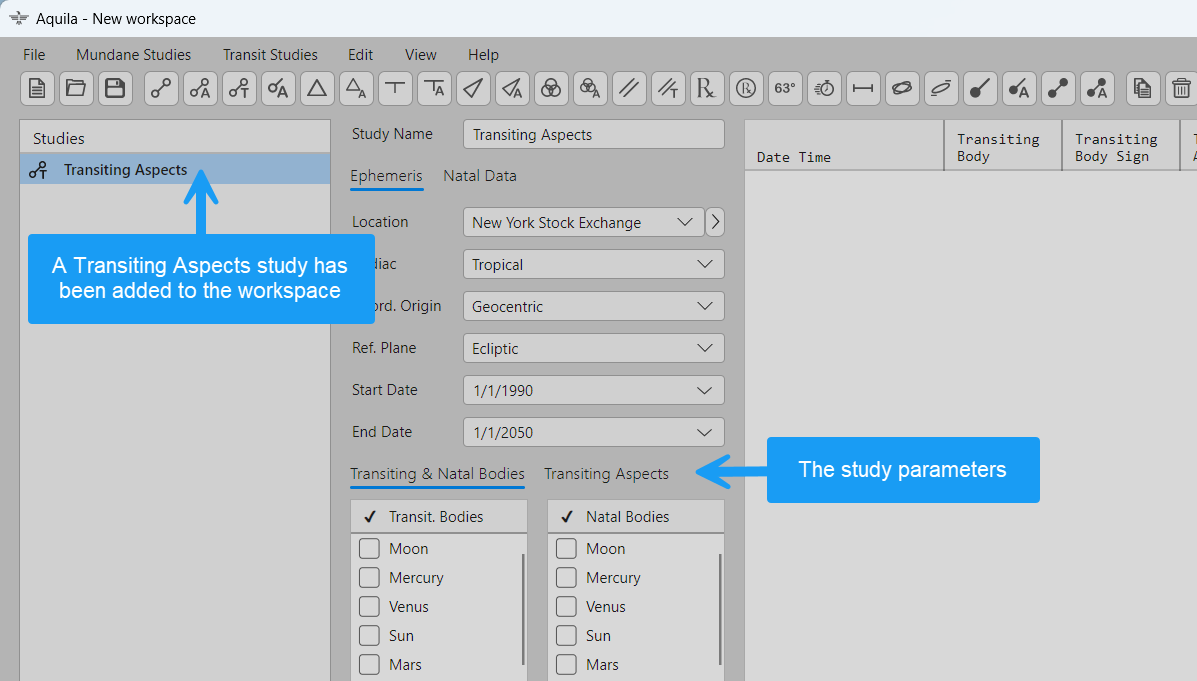Check Mars under Transit. Bodies
Viewport: 1197px width, 681px height.
[369, 665]
